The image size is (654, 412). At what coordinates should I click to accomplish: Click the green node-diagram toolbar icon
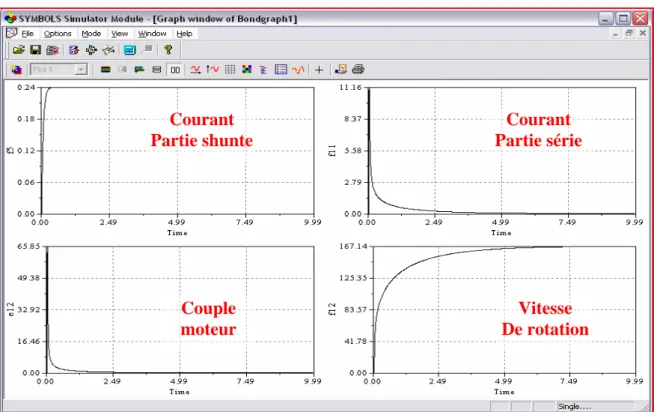click(x=91, y=50)
